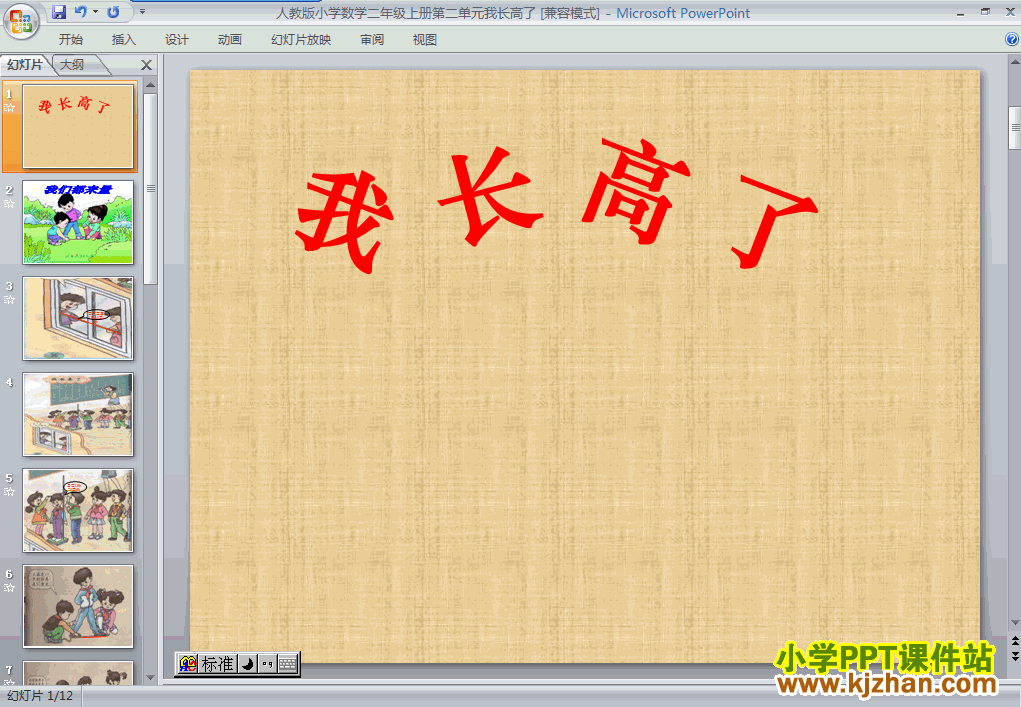The image size is (1021, 707).
Task: Select slide 3 thumbnail with window scene
Action: click(x=78, y=318)
